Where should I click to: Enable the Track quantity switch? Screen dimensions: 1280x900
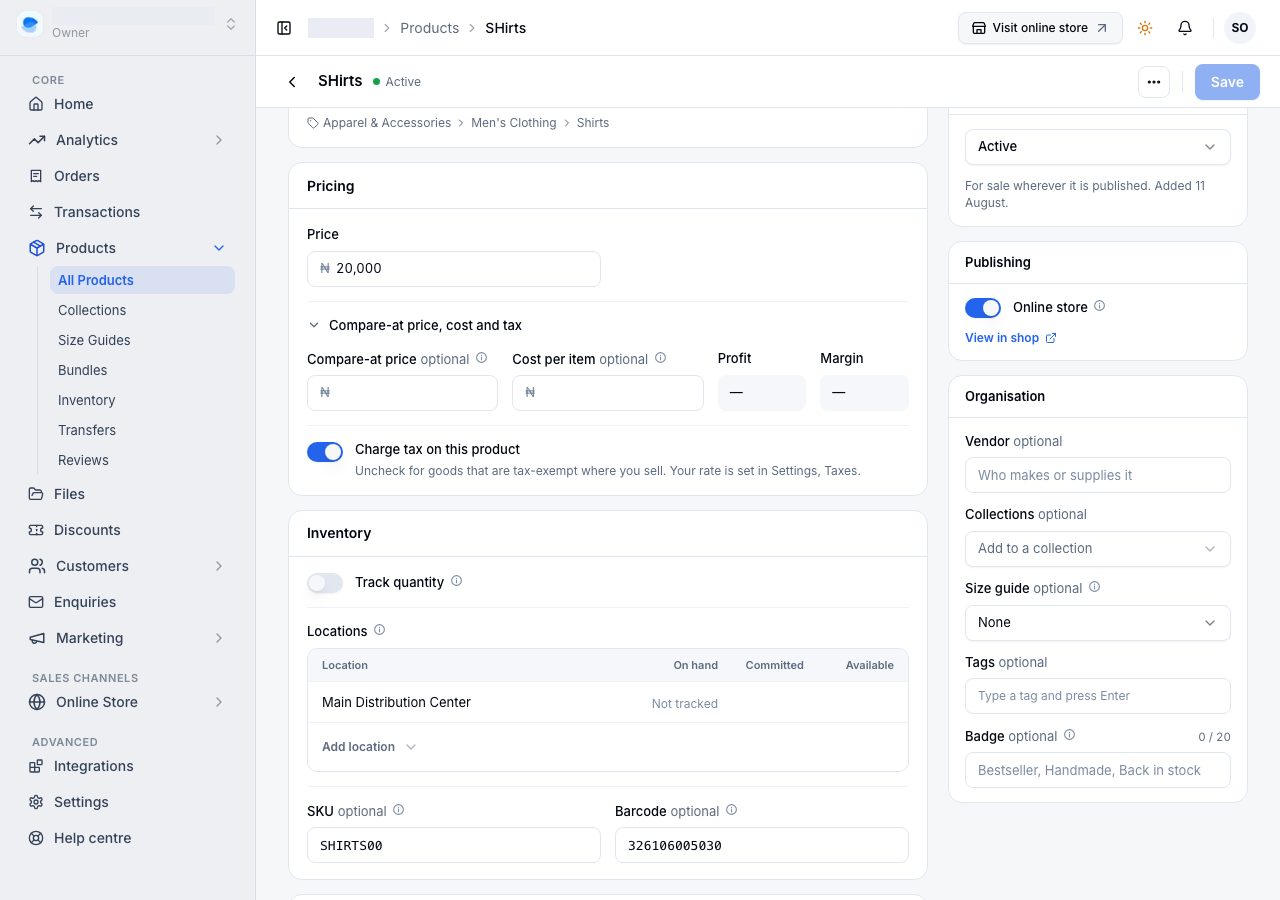[325, 583]
